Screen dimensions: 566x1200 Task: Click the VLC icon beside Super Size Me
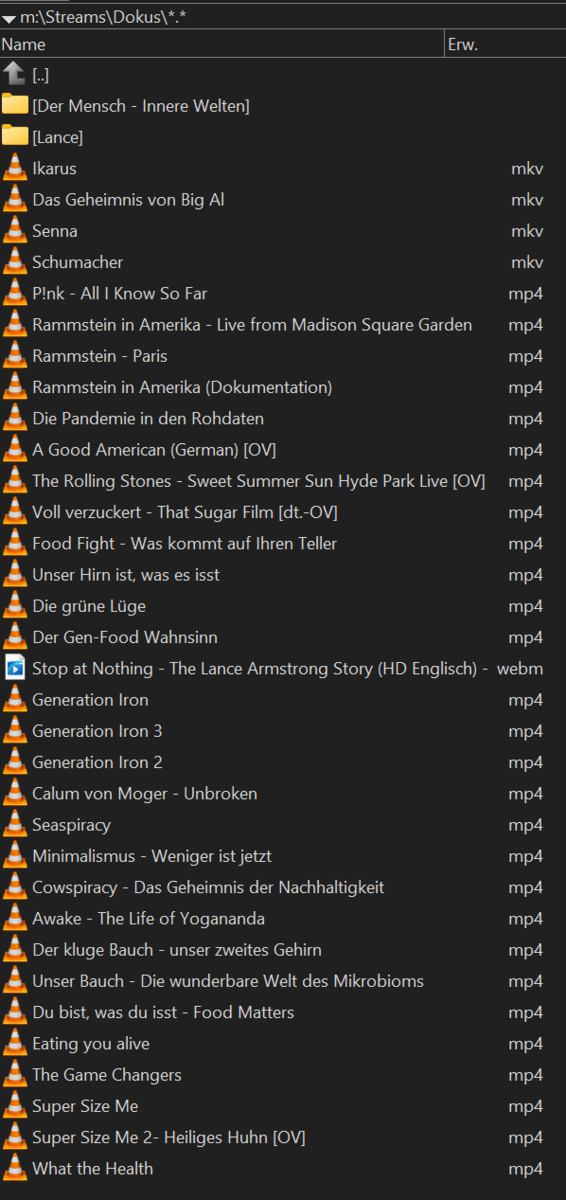pyautogui.click(x=15, y=1105)
